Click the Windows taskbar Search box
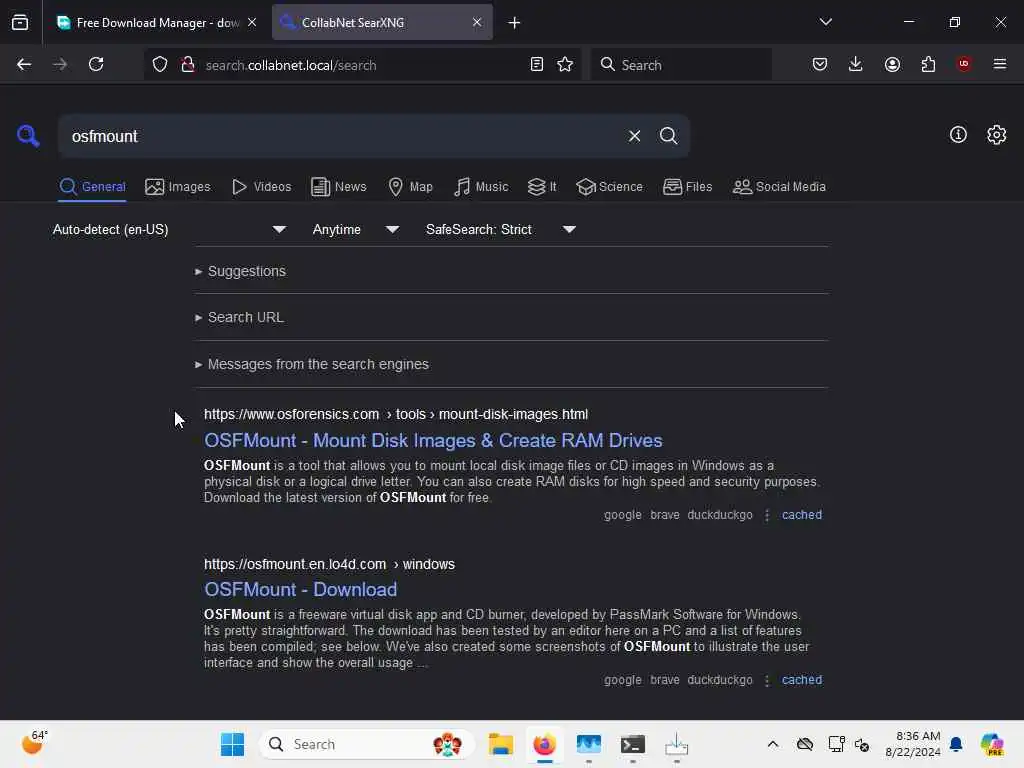The image size is (1024, 768). pyautogui.click(x=367, y=744)
